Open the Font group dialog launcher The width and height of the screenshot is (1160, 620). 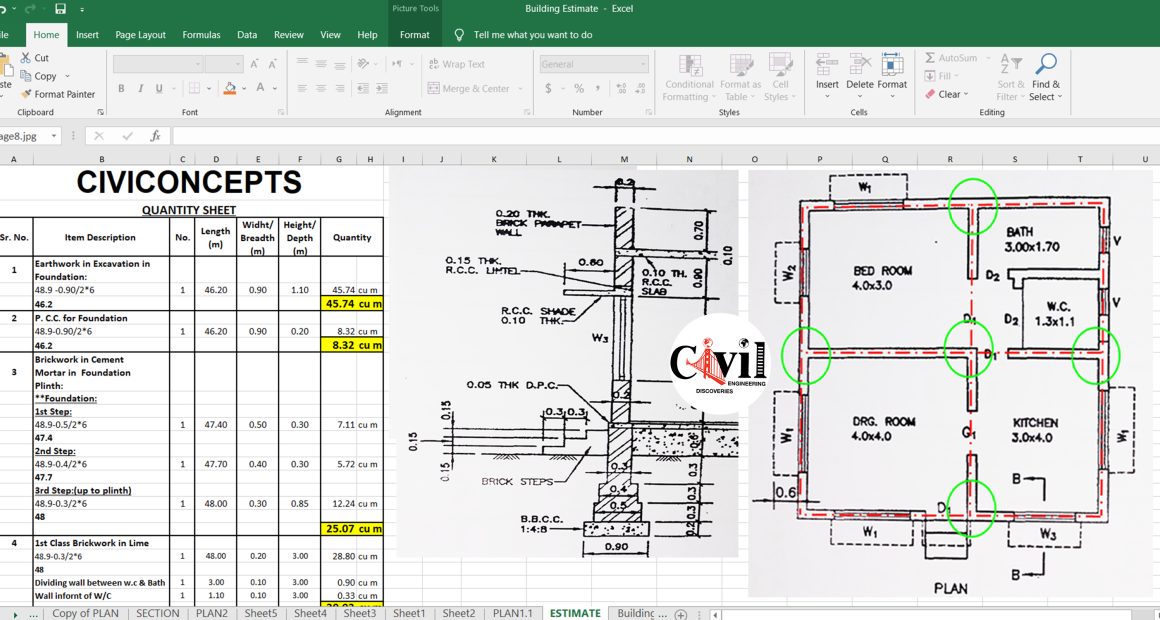tap(281, 112)
